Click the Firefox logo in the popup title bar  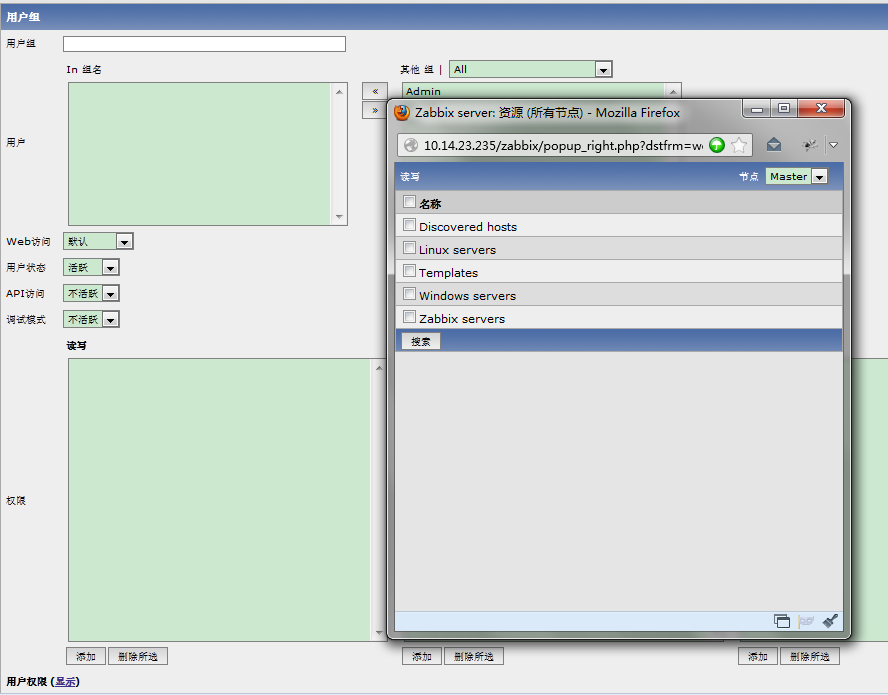[402, 112]
